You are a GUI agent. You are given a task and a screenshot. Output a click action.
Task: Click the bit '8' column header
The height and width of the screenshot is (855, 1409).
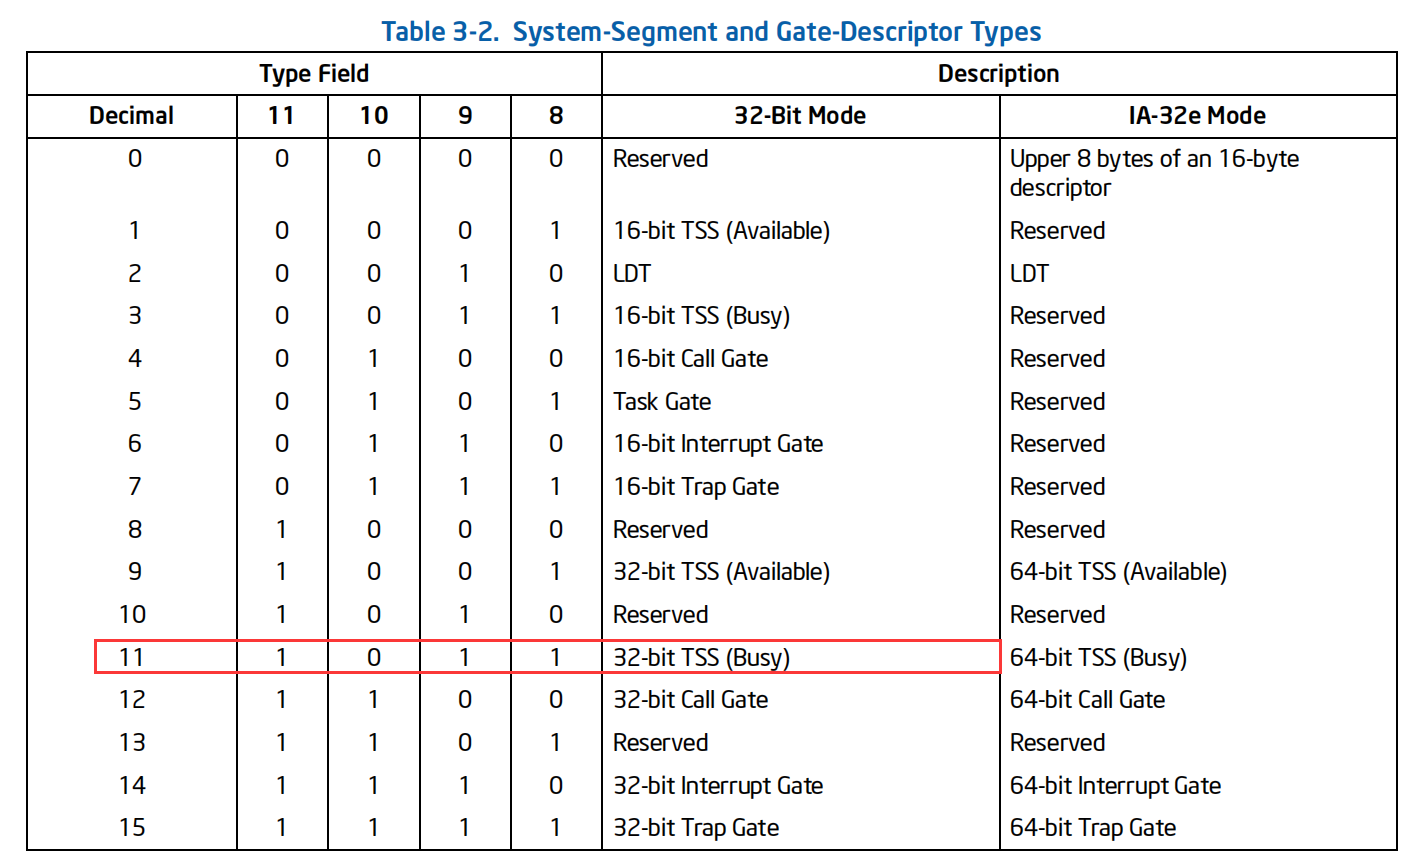pos(556,116)
